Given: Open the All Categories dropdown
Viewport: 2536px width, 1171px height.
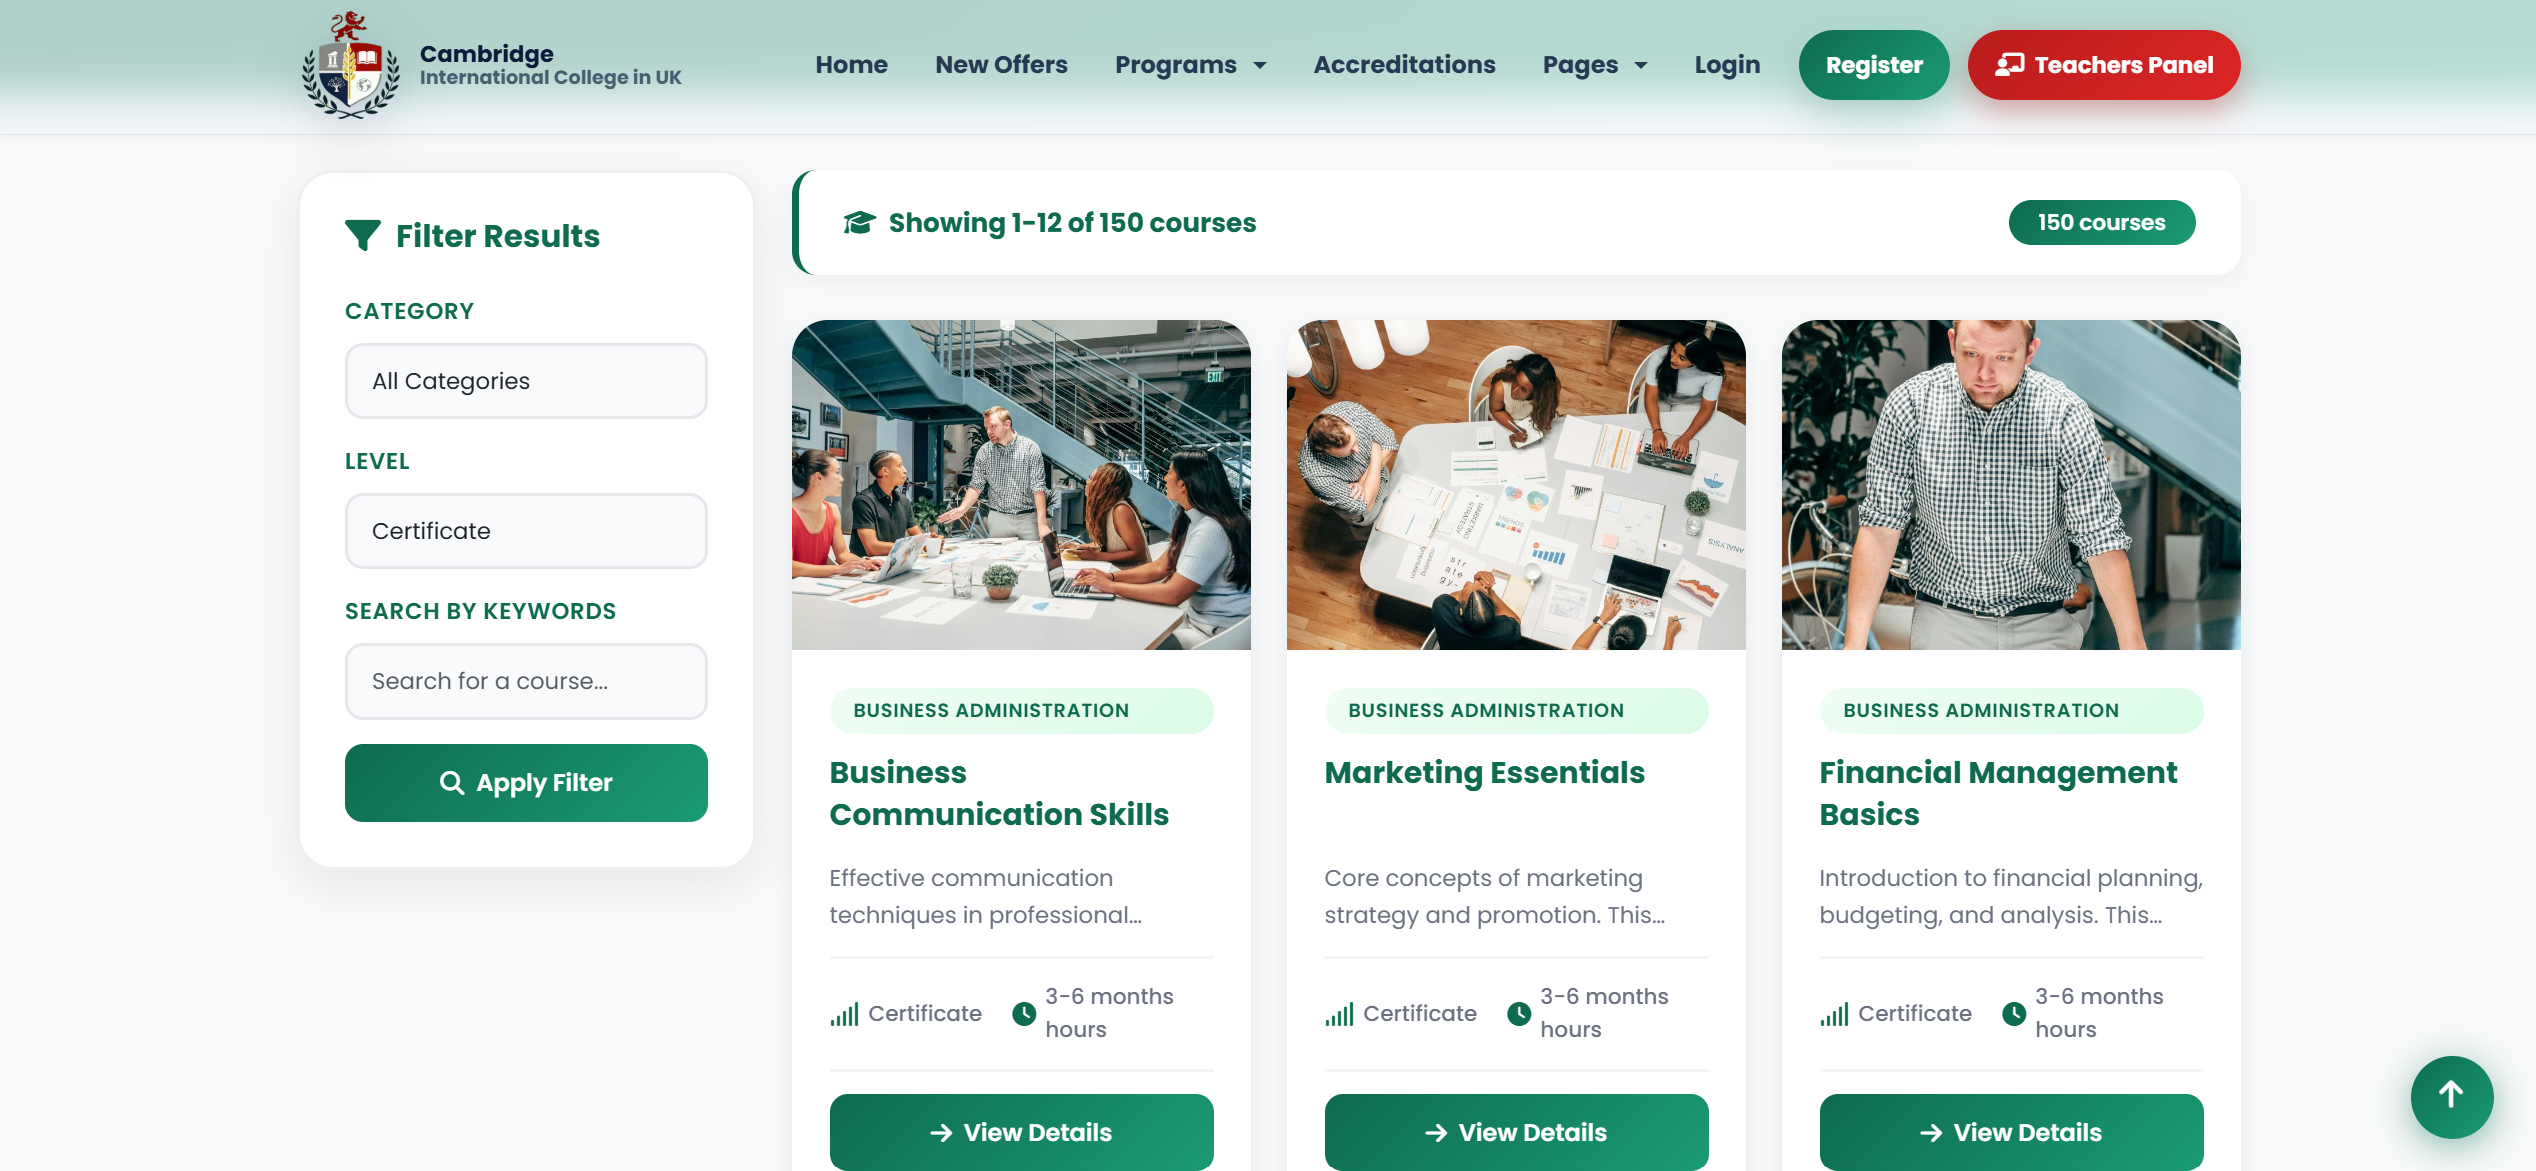Looking at the screenshot, I should click(x=526, y=381).
